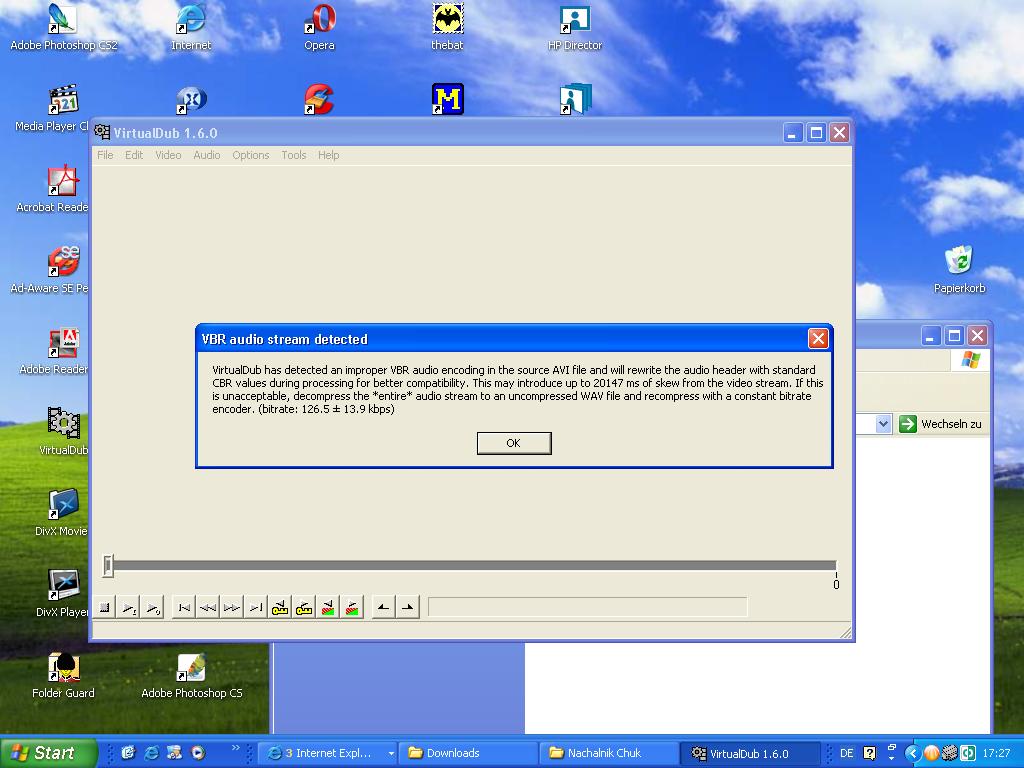Expand hidden system tray icons arrow
The width and height of the screenshot is (1024, 768).
point(912,753)
